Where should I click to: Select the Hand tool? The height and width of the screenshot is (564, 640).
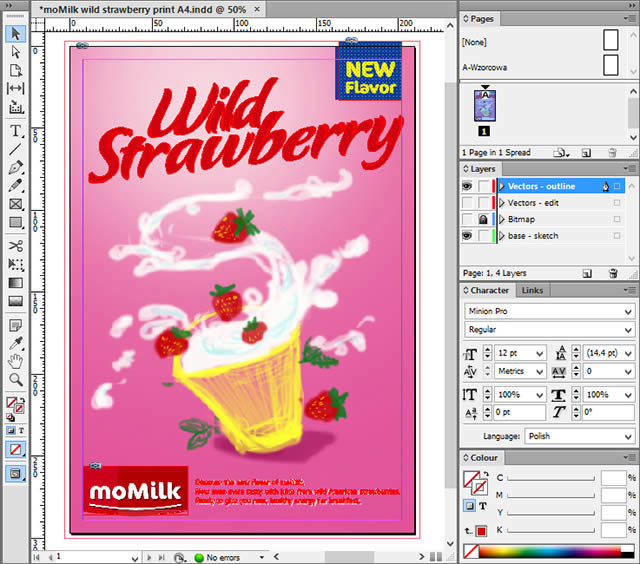(16, 362)
